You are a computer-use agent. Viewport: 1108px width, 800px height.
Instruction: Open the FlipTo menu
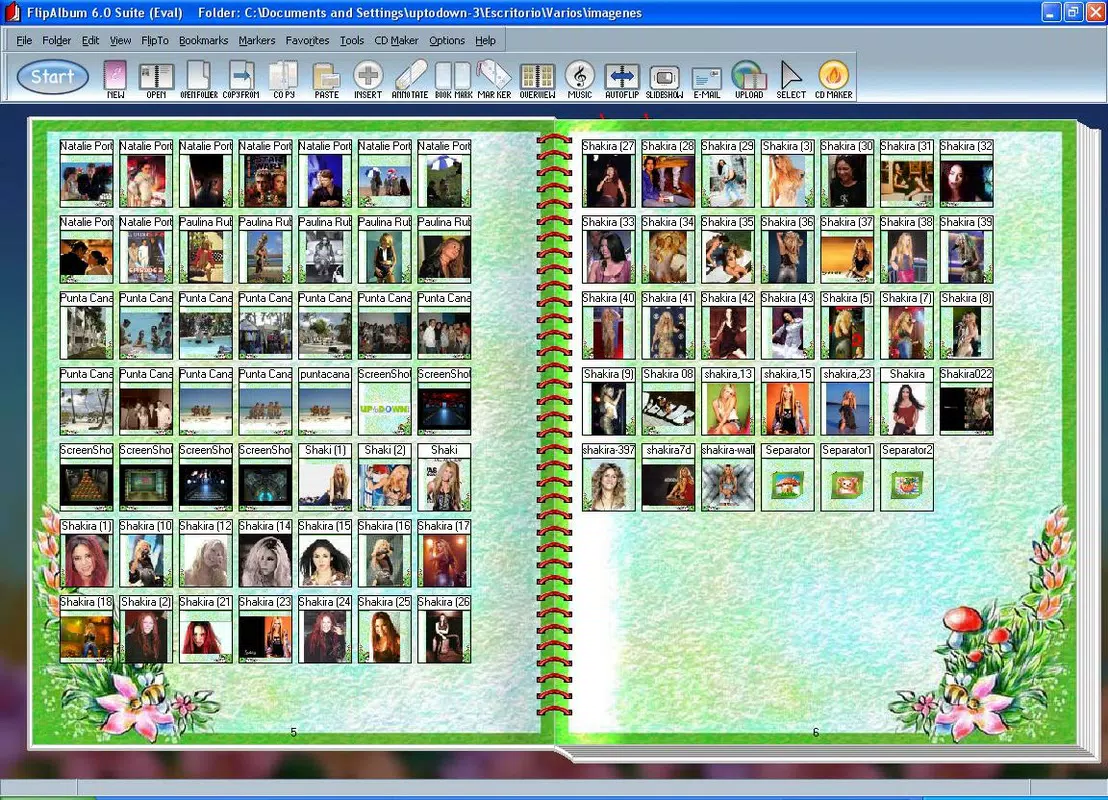click(155, 40)
